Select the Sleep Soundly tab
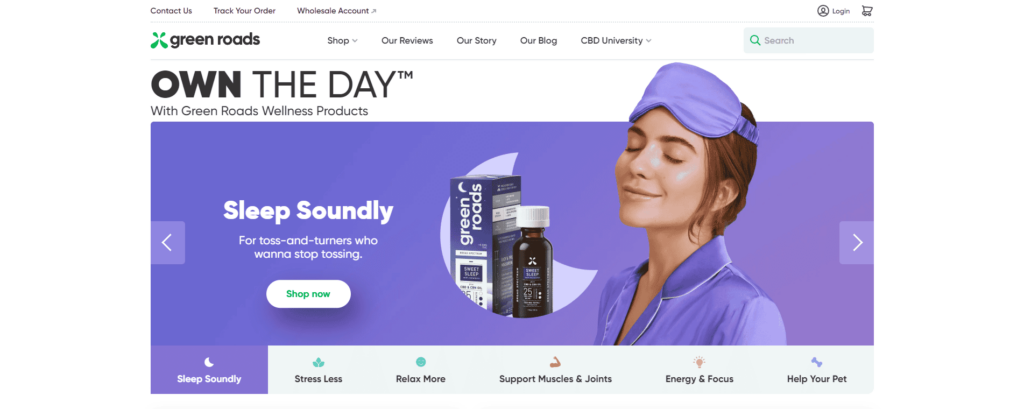Viewport: 1024px width, 409px height. (x=209, y=370)
